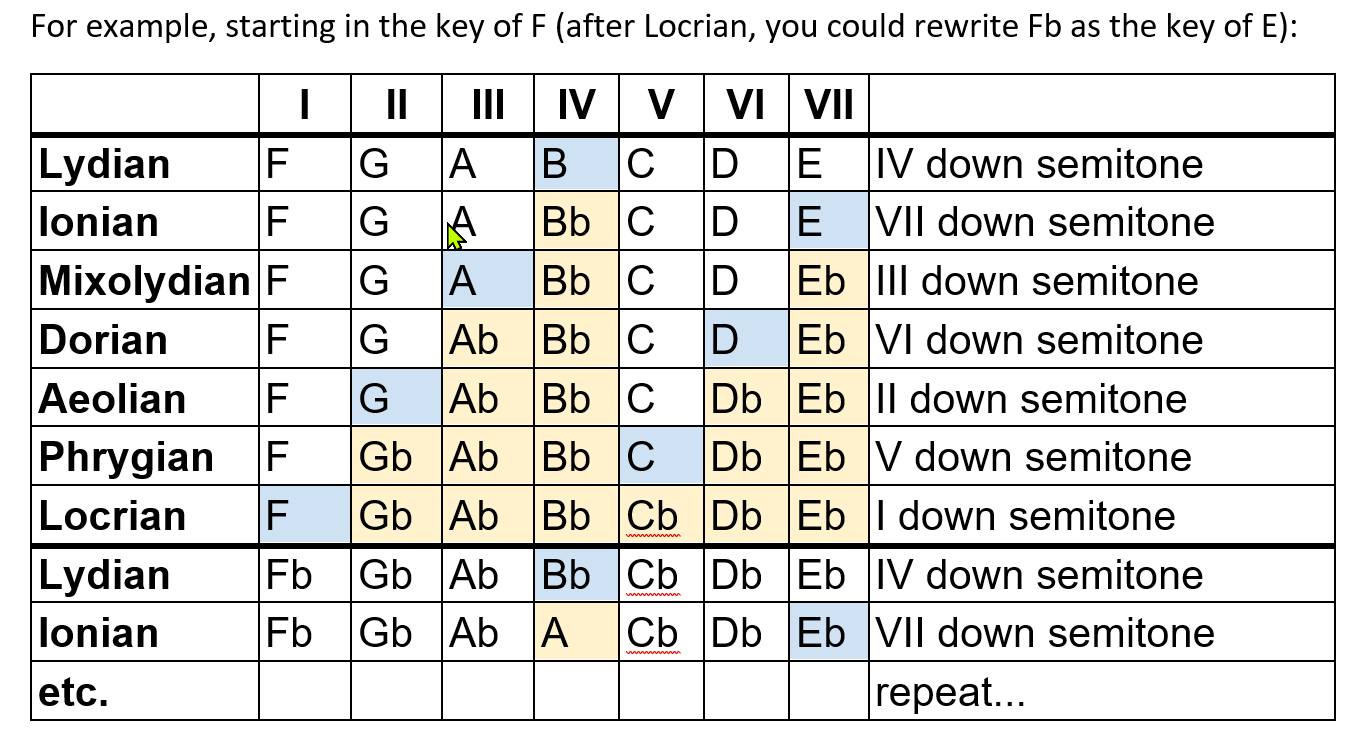The height and width of the screenshot is (734, 1359).
Task: Click the 'repeat...' cell
Action: (1101, 691)
